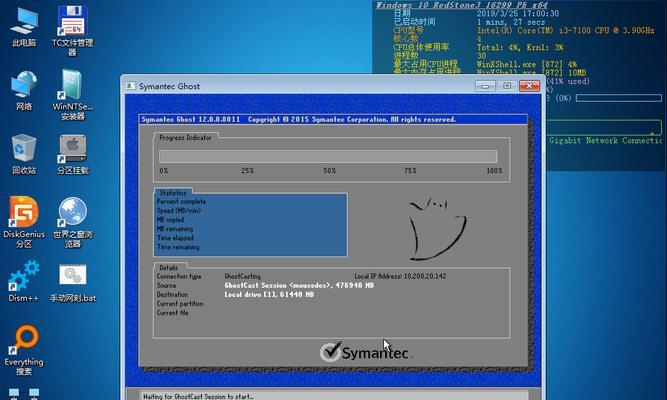Image resolution: width=667 pixels, height=400 pixels.
Task: Click the Statistics panel heading
Action: [173, 193]
